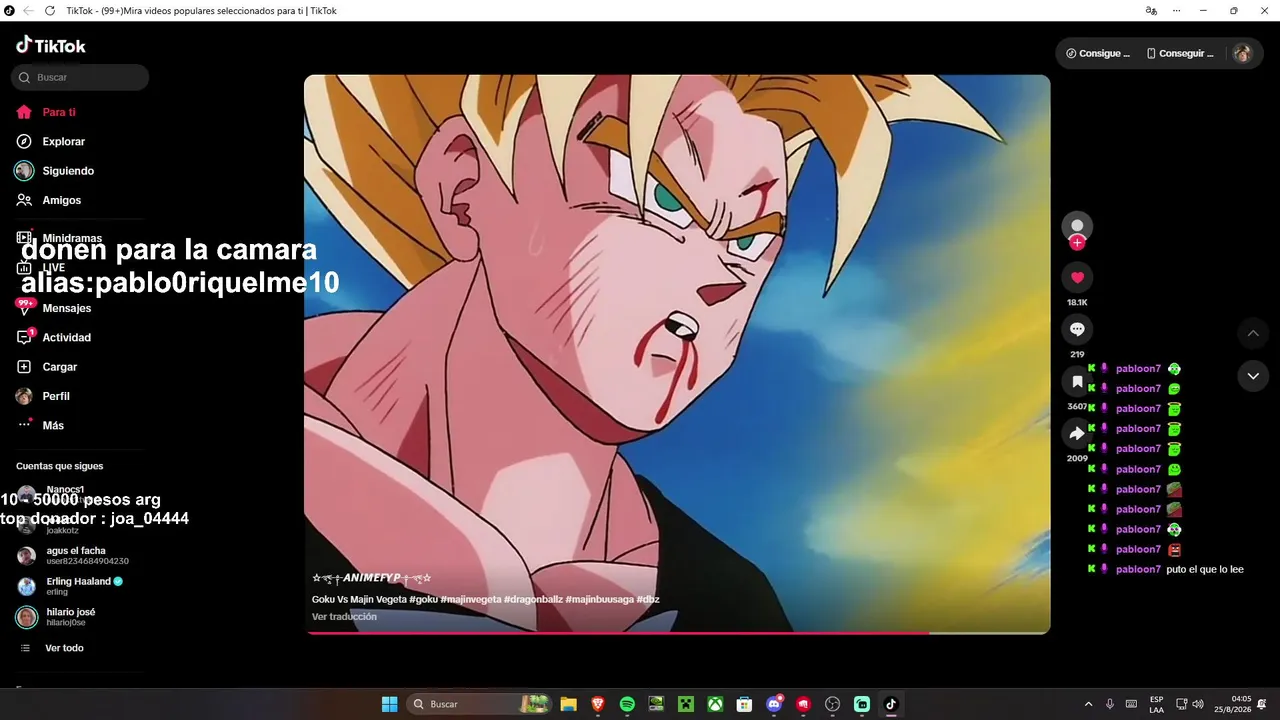Open Spotify from the taskbar
Image resolution: width=1280 pixels, height=720 pixels.
[627, 704]
